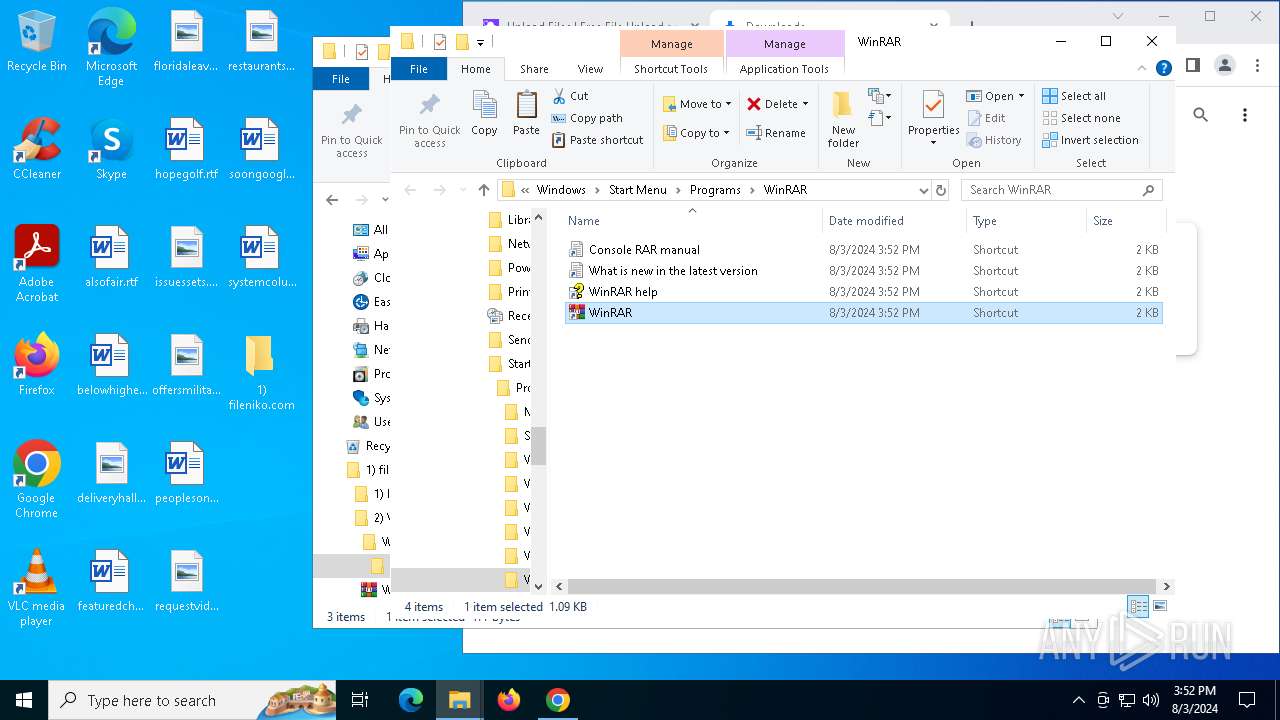Switch to the View ribbon tab

590,69
